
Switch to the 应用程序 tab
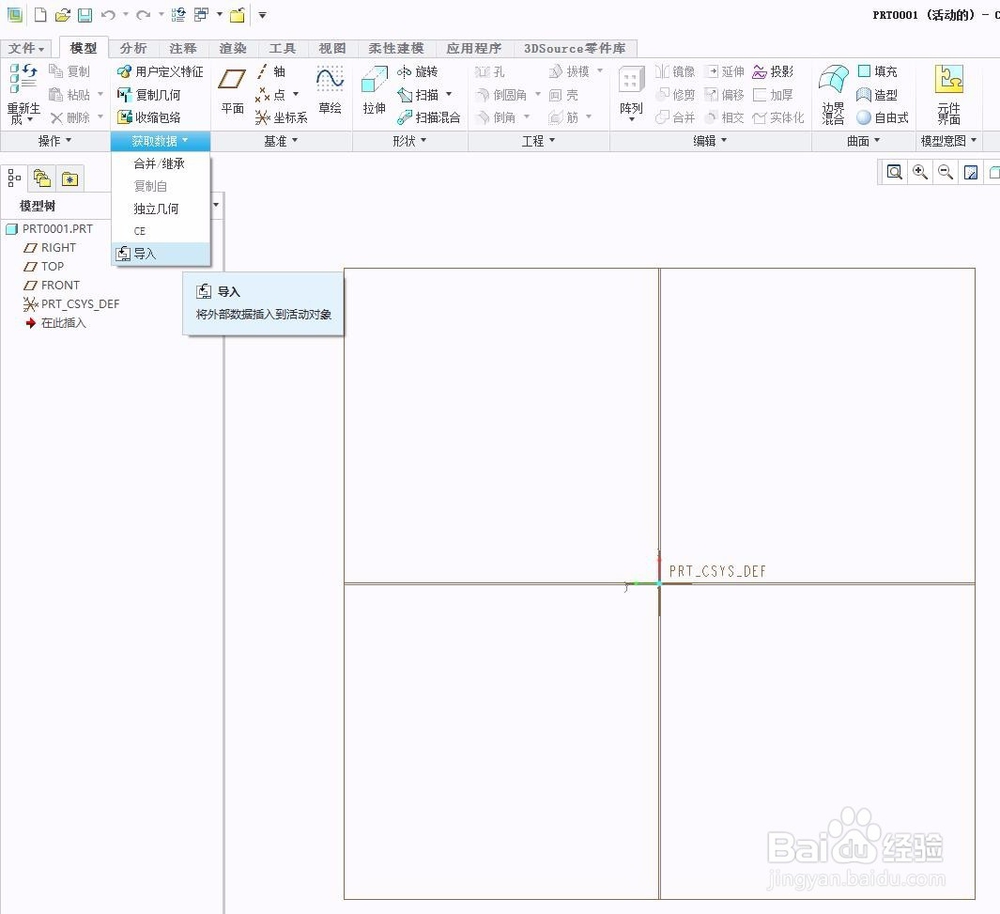(x=473, y=48)
